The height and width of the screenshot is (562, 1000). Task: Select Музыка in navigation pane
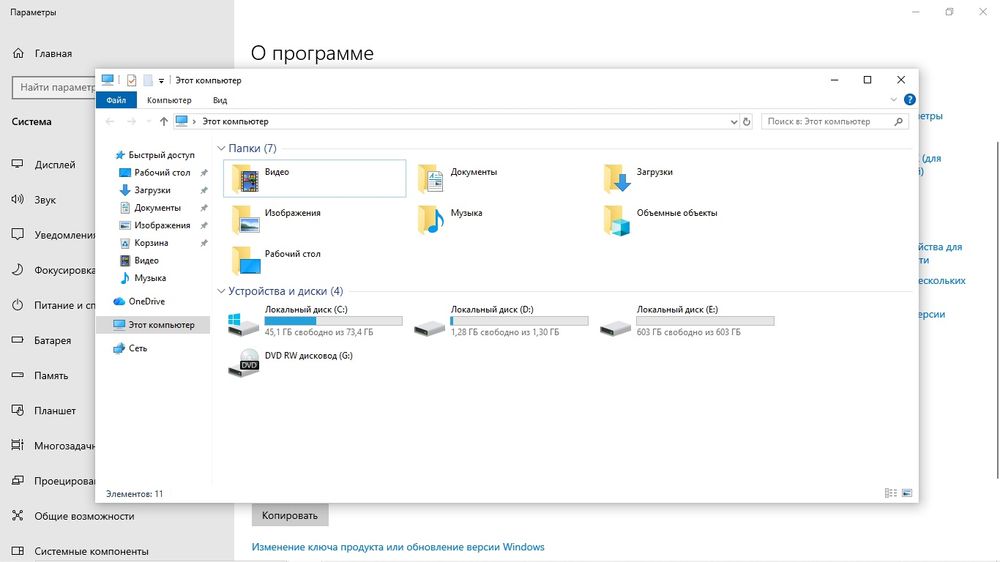(150, 278)
